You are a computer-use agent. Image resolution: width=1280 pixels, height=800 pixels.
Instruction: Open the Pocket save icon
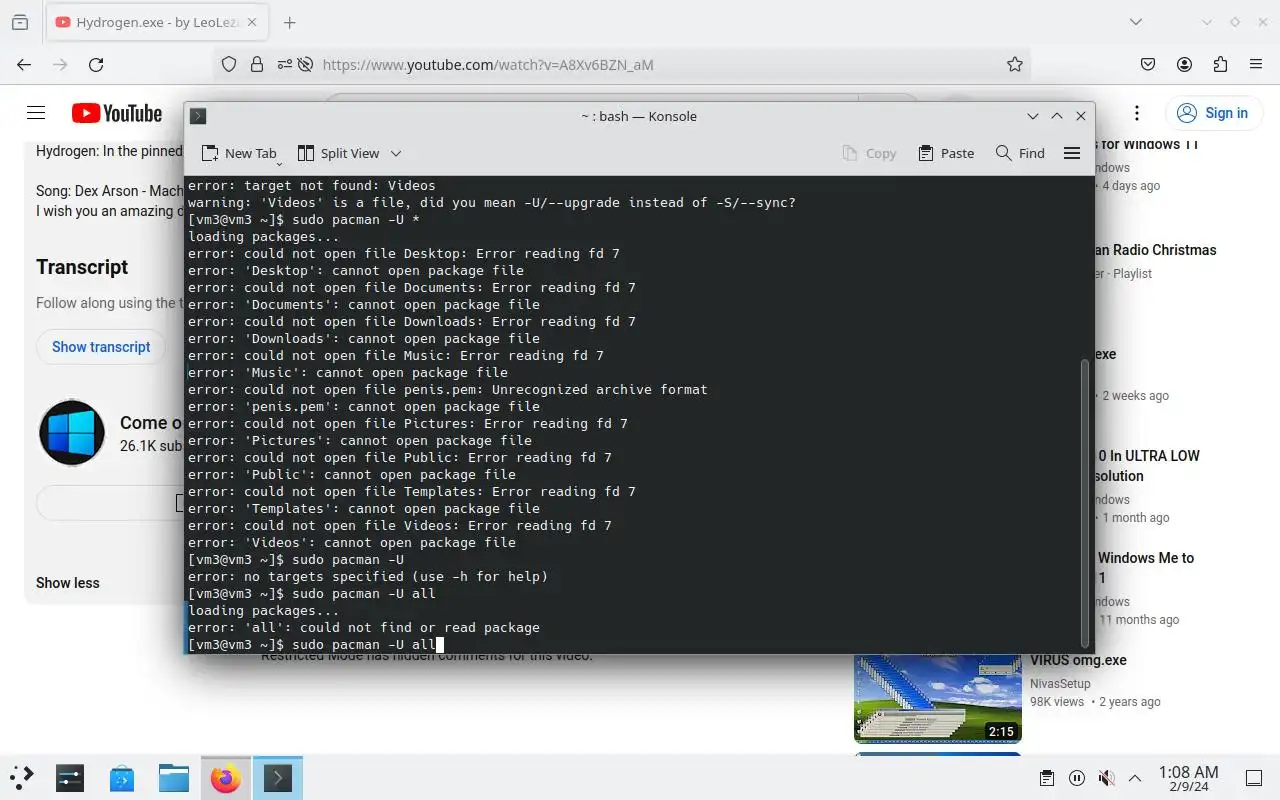(1148, 64)
